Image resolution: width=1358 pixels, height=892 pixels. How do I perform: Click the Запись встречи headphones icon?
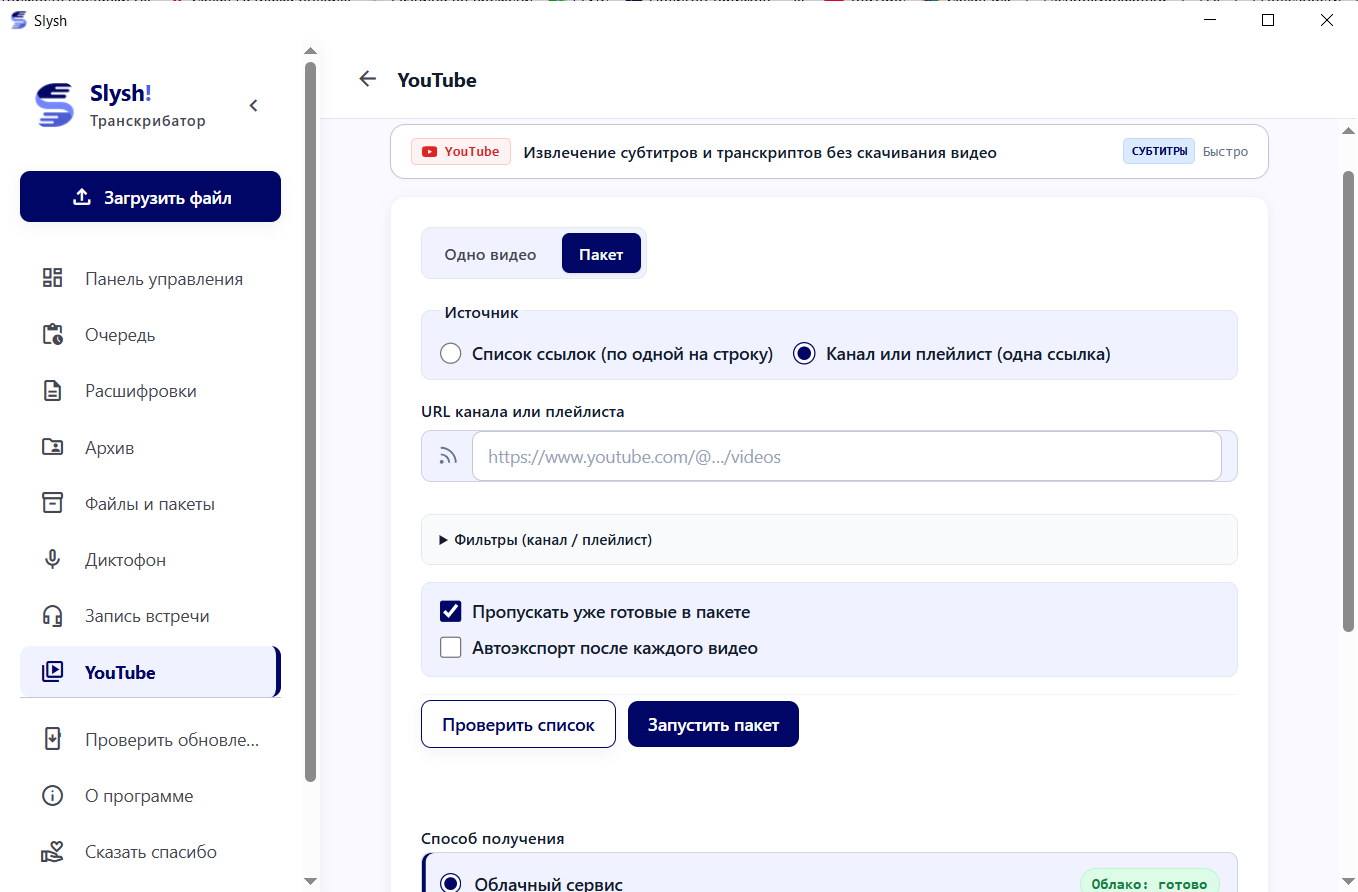52,616
